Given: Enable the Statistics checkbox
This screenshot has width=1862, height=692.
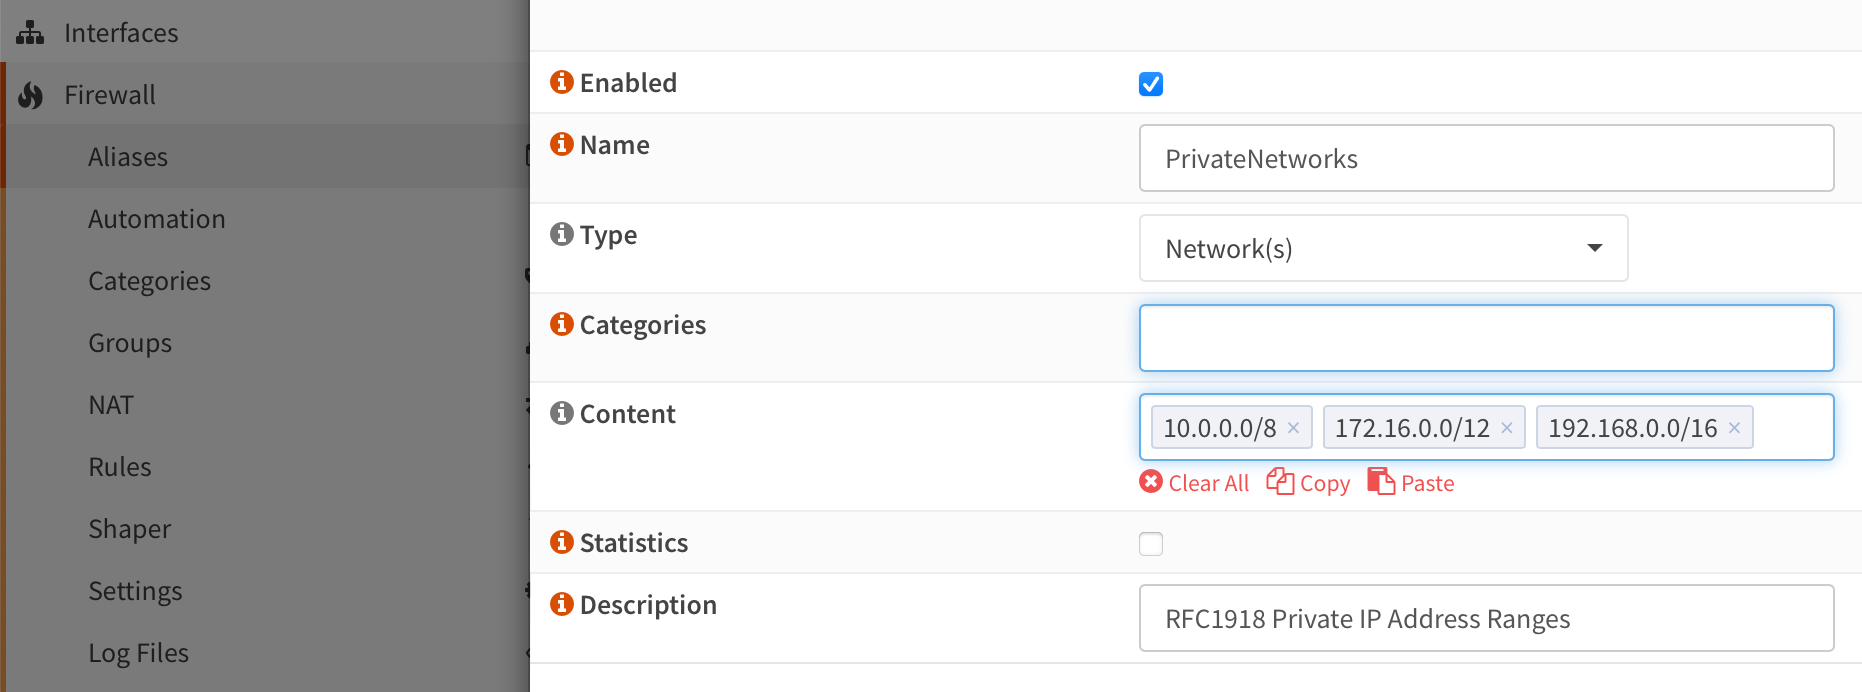Looking at the screenshot, I should coord(1151,544).
